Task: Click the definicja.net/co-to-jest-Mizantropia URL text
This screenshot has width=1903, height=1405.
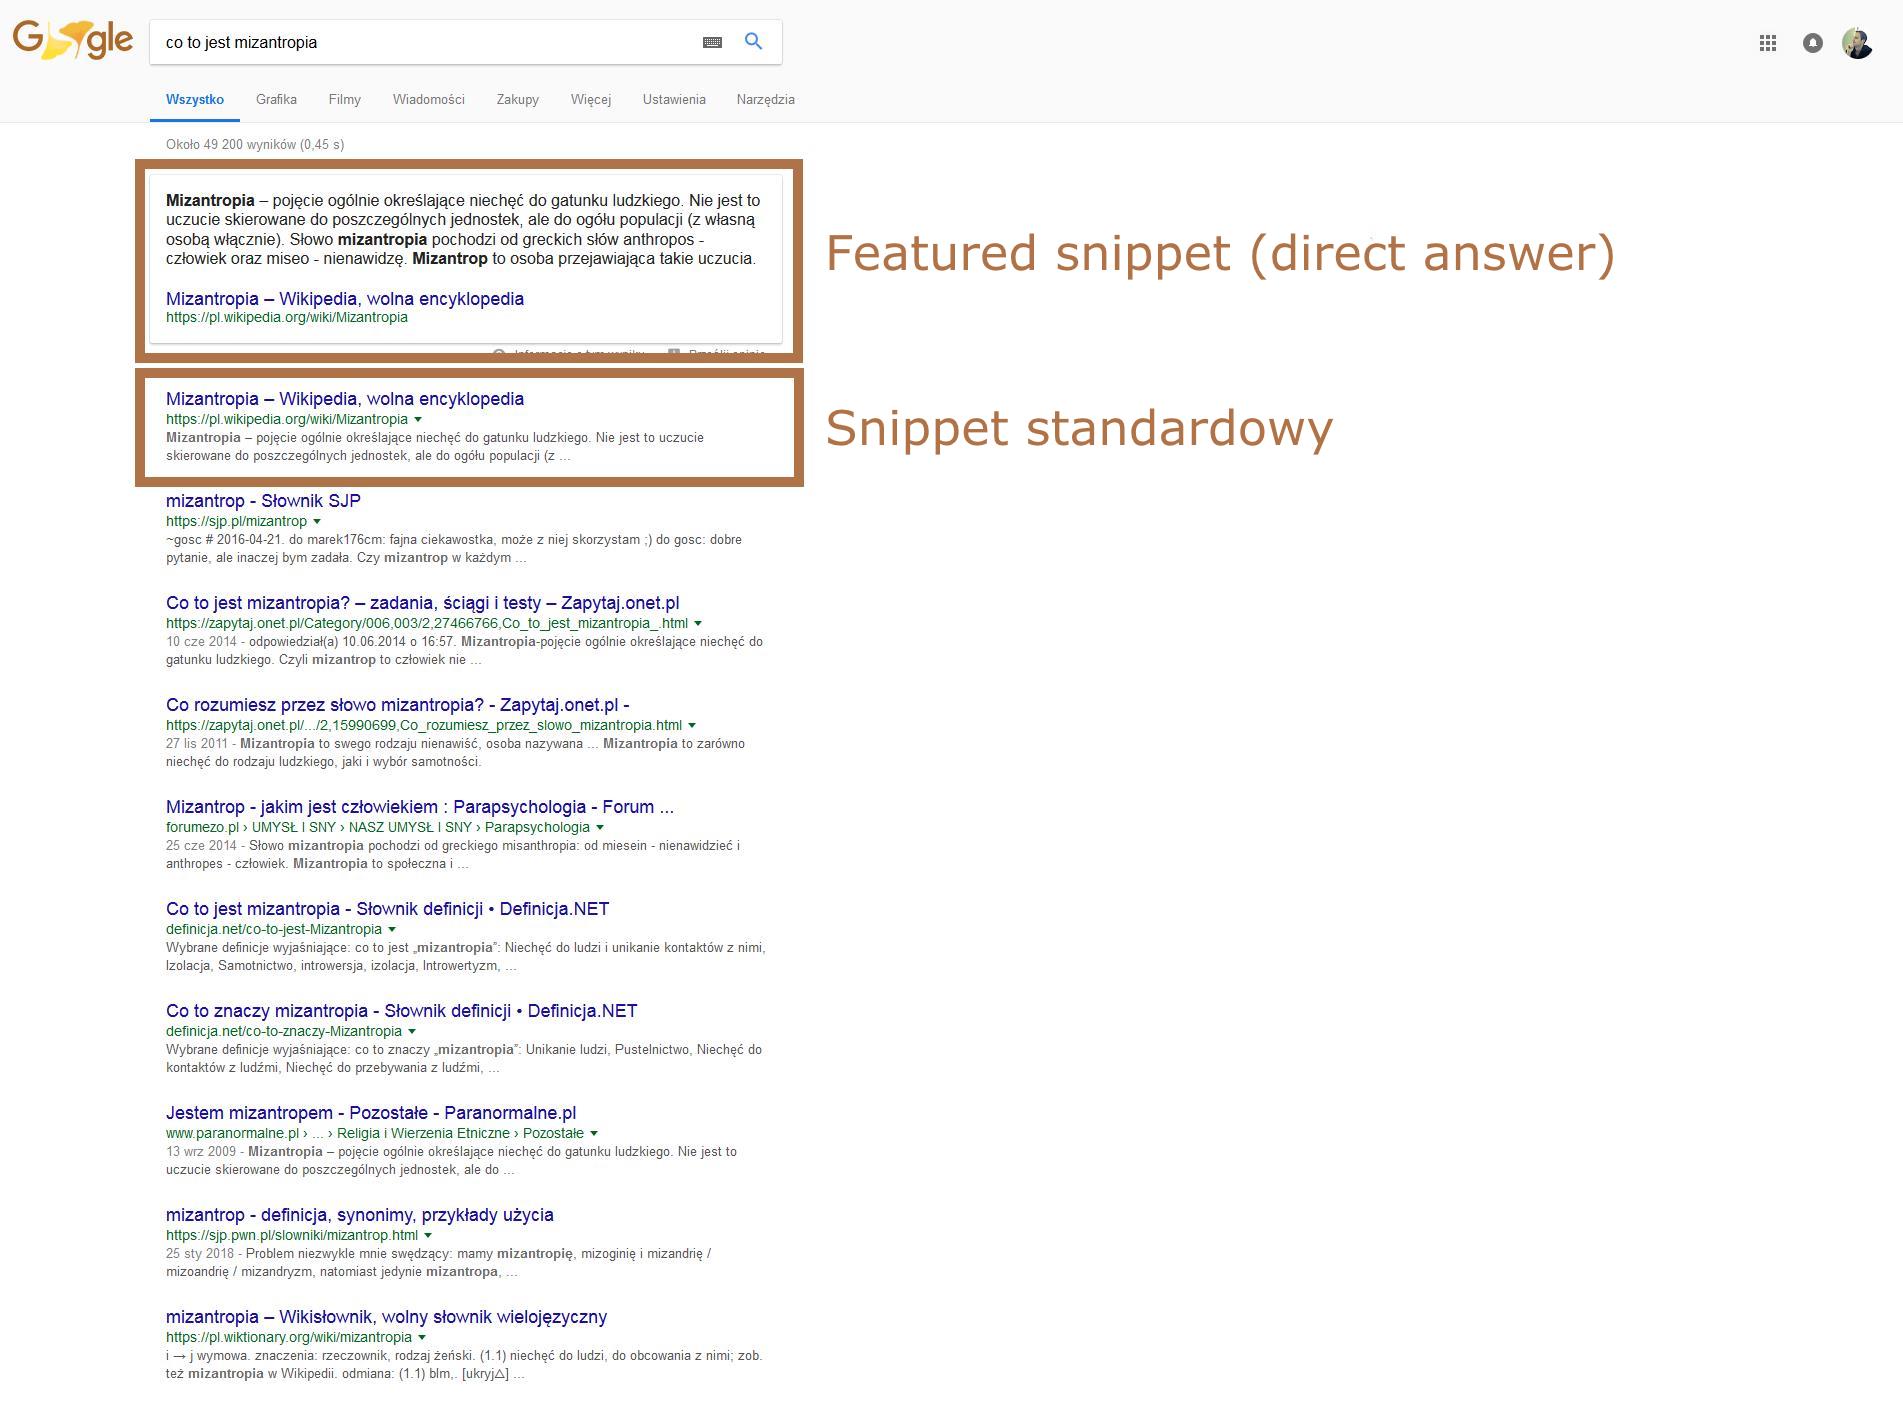Action: (x=274, y=930)
